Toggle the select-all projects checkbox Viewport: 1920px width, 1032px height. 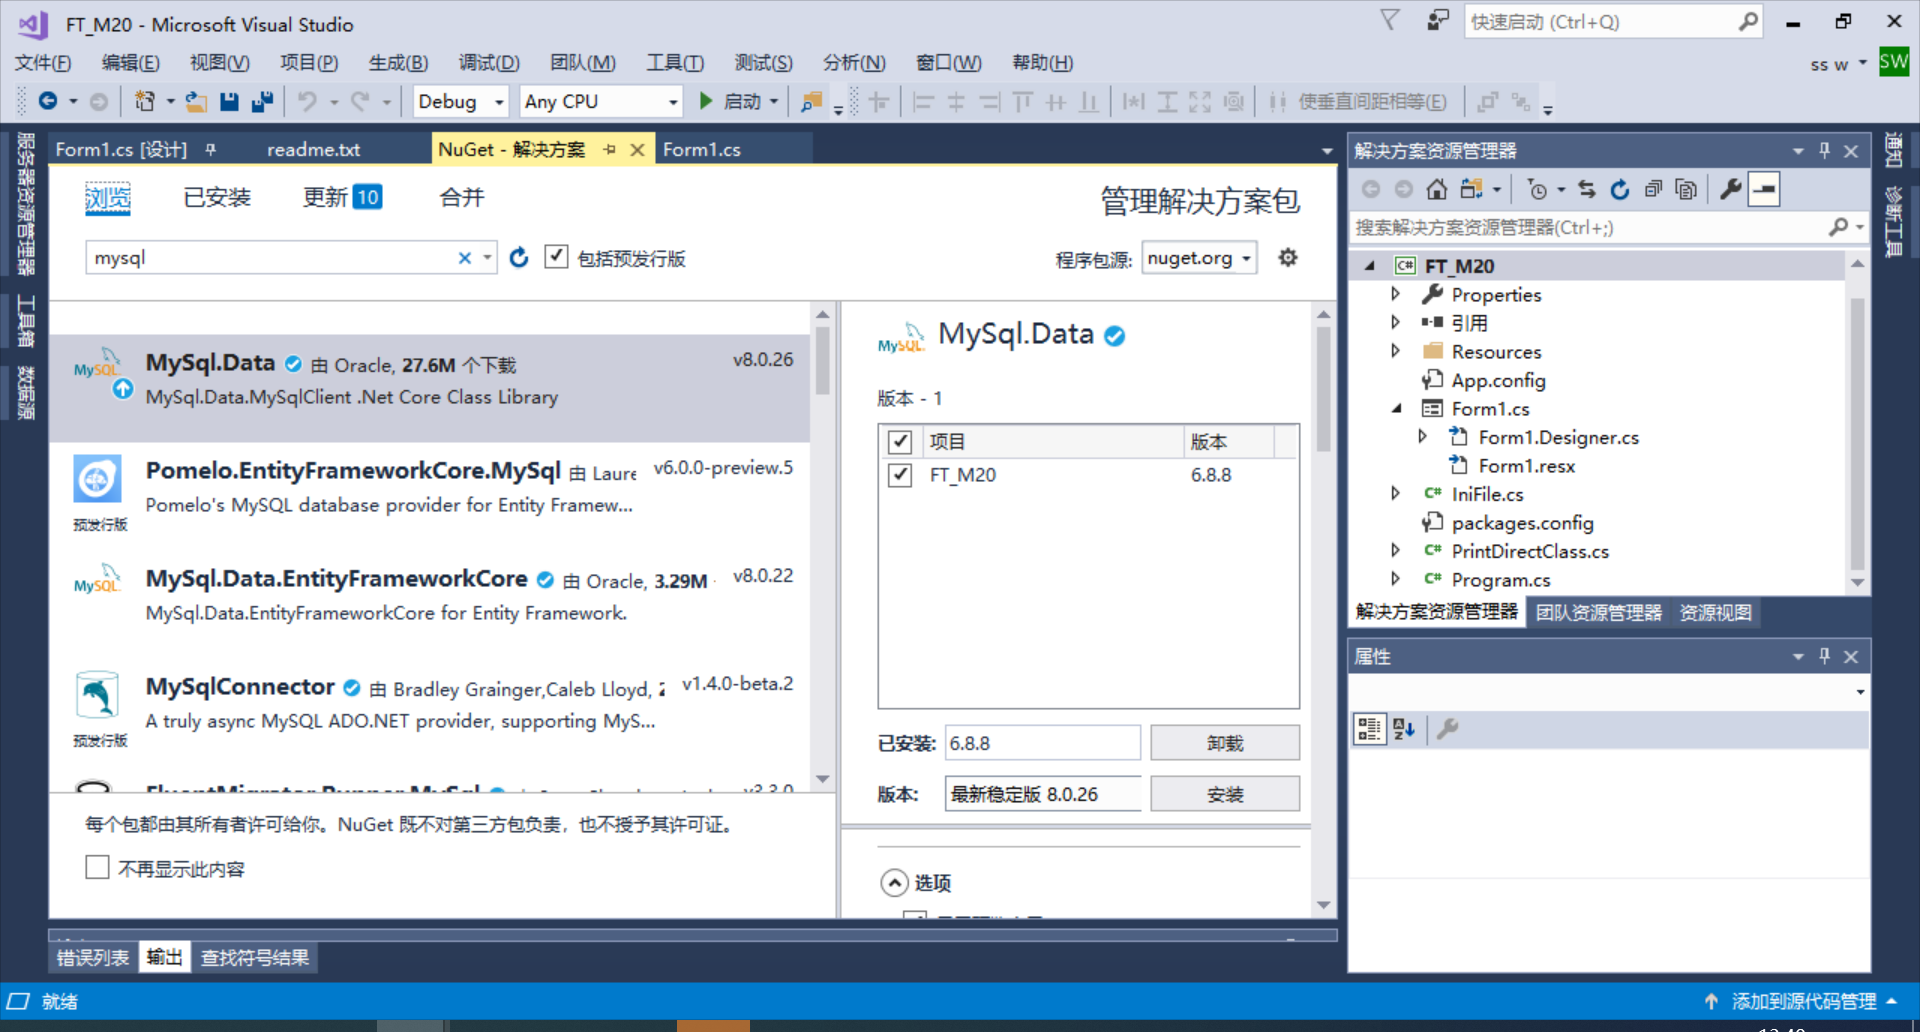(x=900, y=442)
